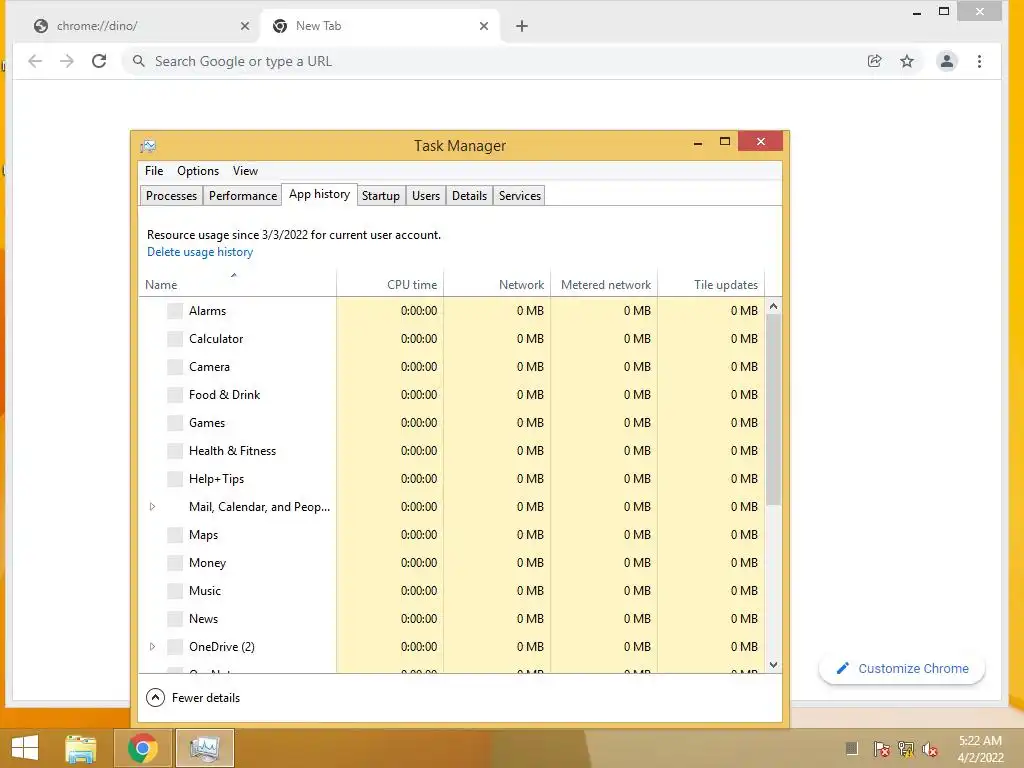Image resolution: width=1024 pixels, height=768 pixels.
Task: Click the Calculator app icon placeholder
Action: tap(174, 339)
